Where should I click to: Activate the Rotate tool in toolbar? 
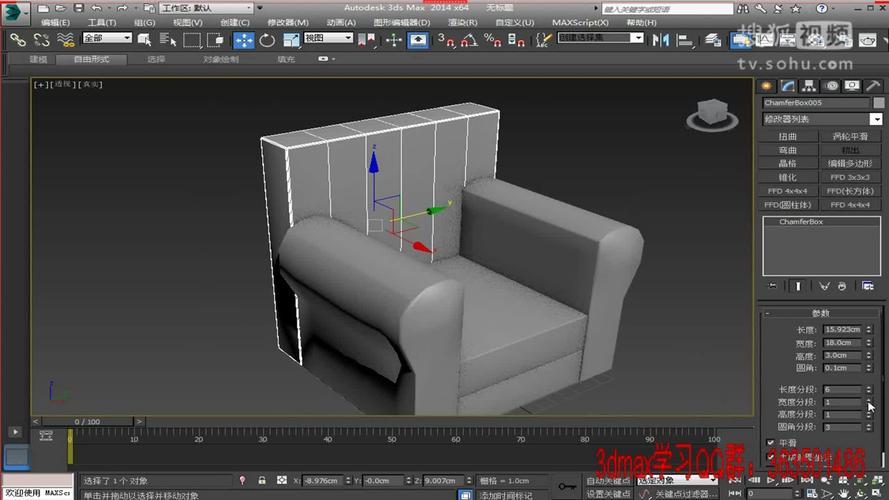coord(267,40)
